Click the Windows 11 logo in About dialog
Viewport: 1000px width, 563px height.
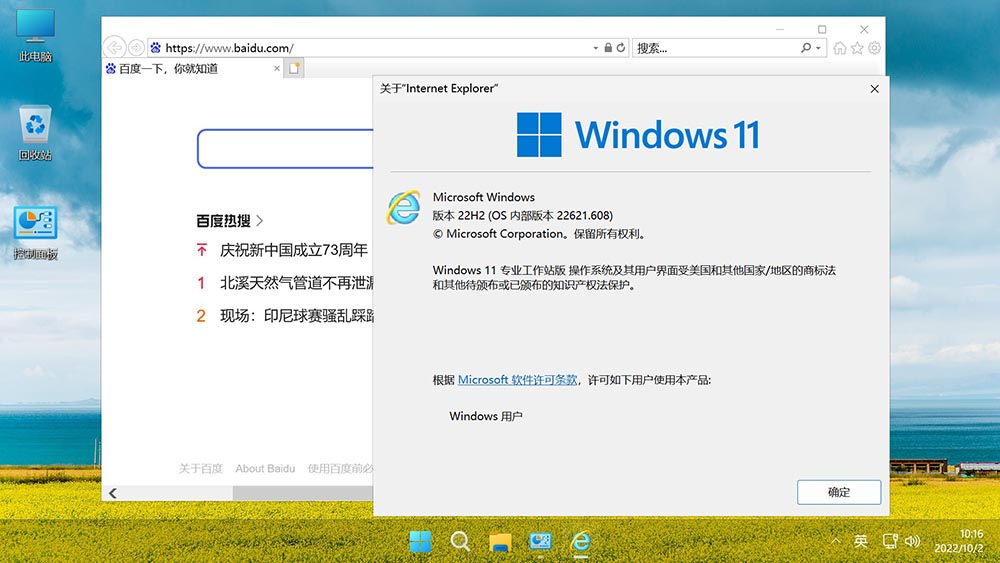point(638,135)
